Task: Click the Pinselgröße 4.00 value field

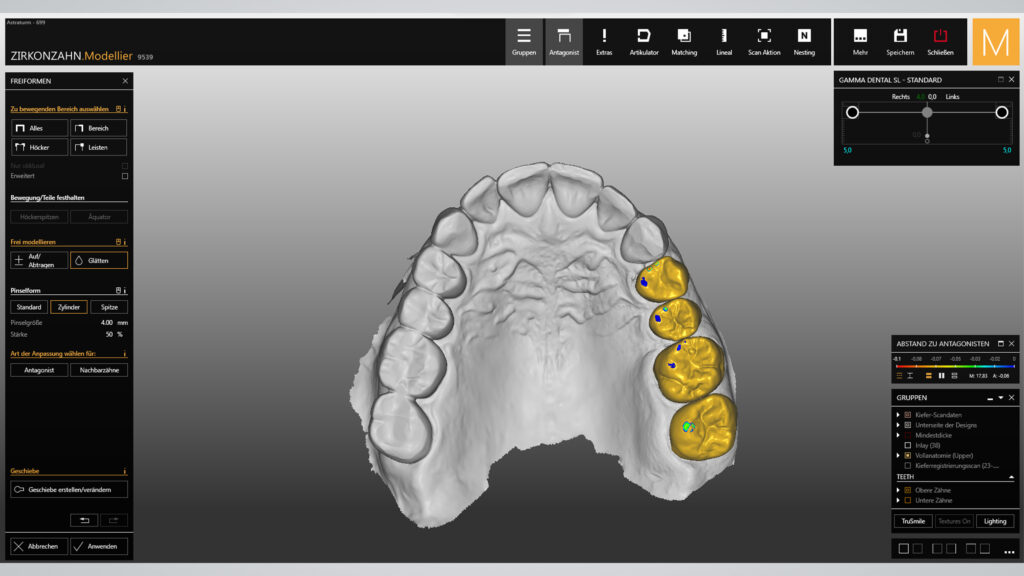Action: [x=107, y=323]
